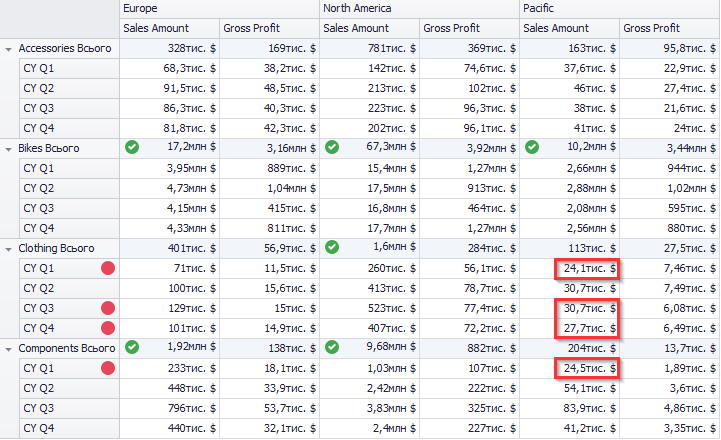Screen dimensions: 721x440
Task: Click cell 3,35тис. $ in Components CY Q4
Action: pyautogui.click(x=670, y=429)
